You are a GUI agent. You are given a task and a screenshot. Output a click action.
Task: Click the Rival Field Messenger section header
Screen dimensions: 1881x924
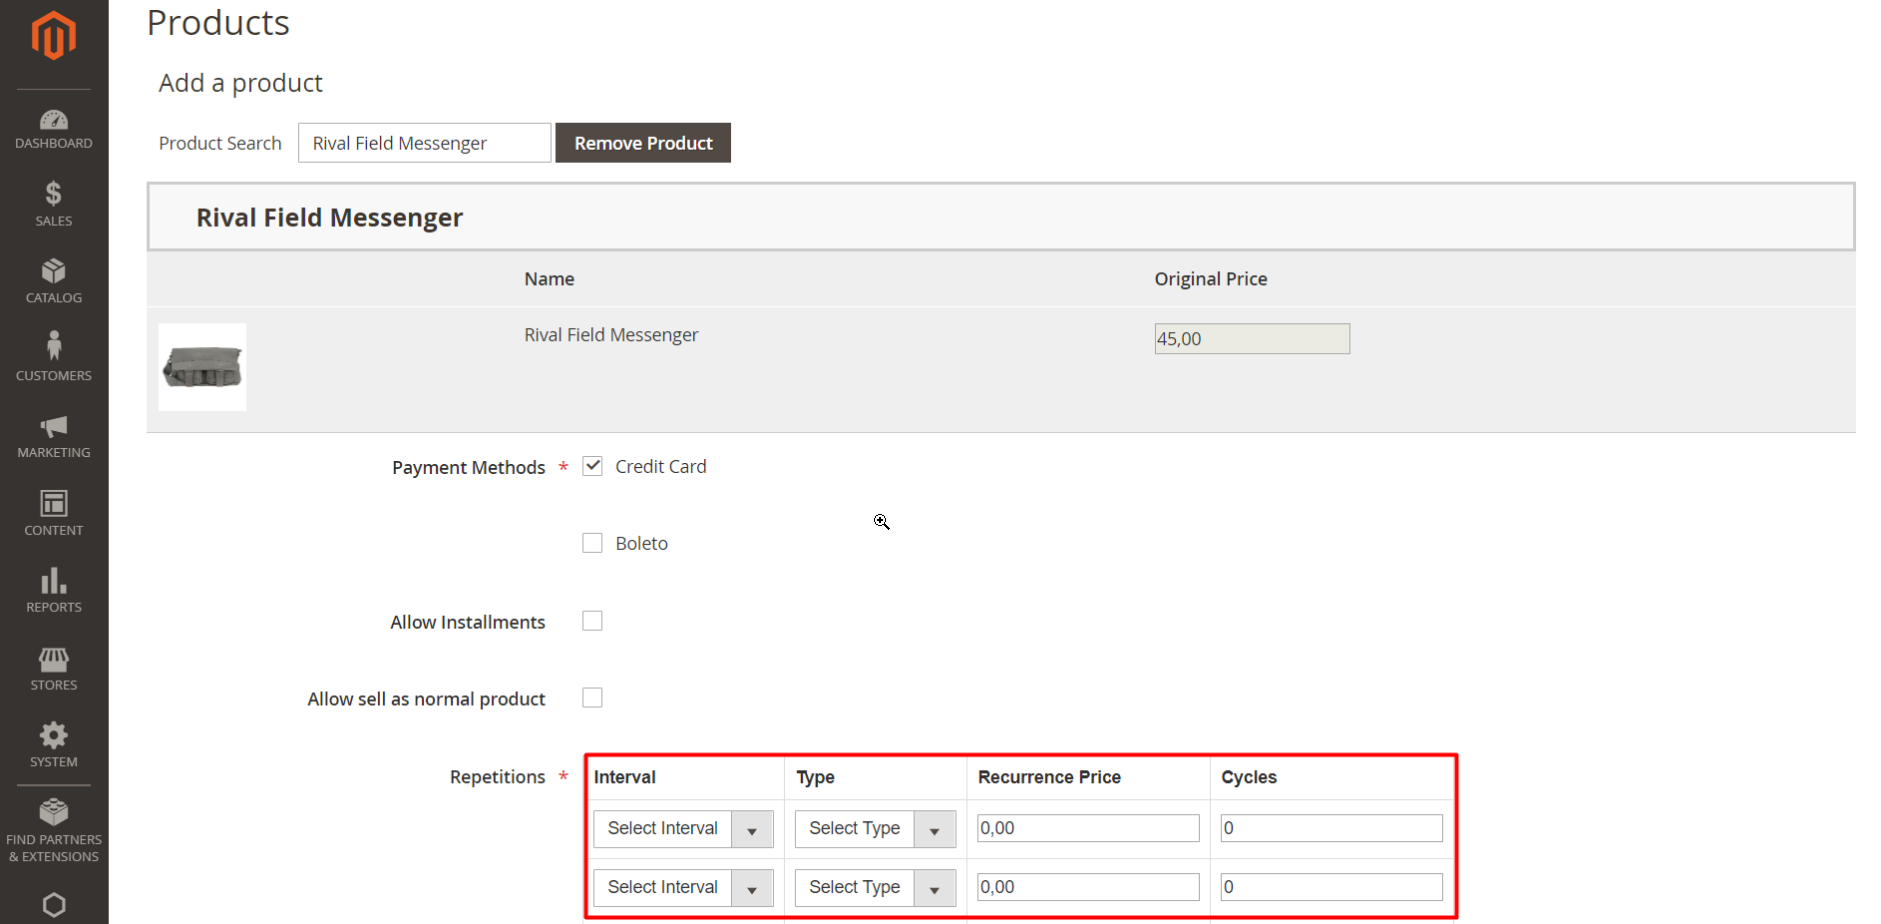pyautogui.click(x=1001, y=217)
